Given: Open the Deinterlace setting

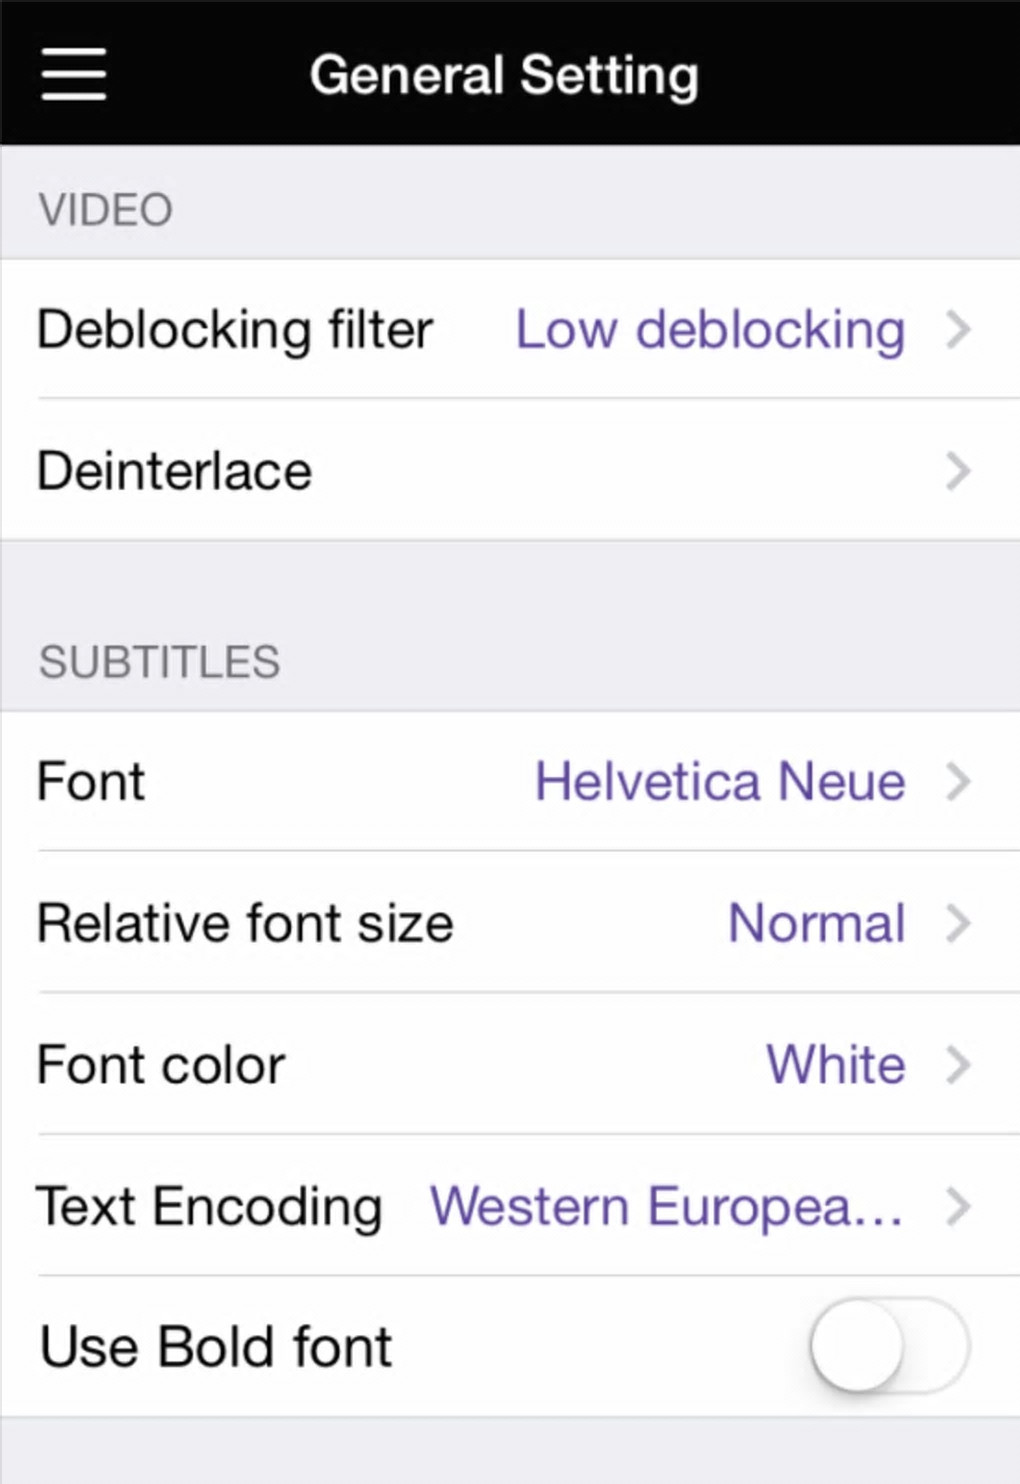Looking at the screenshot, I should pos(175,471).
